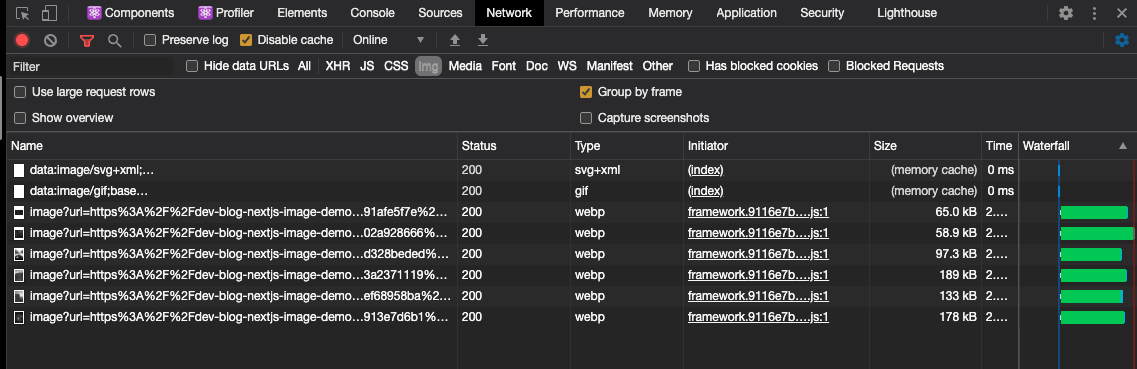
Task: Import HAR file with upload arrow
Action: coord(455,40)
